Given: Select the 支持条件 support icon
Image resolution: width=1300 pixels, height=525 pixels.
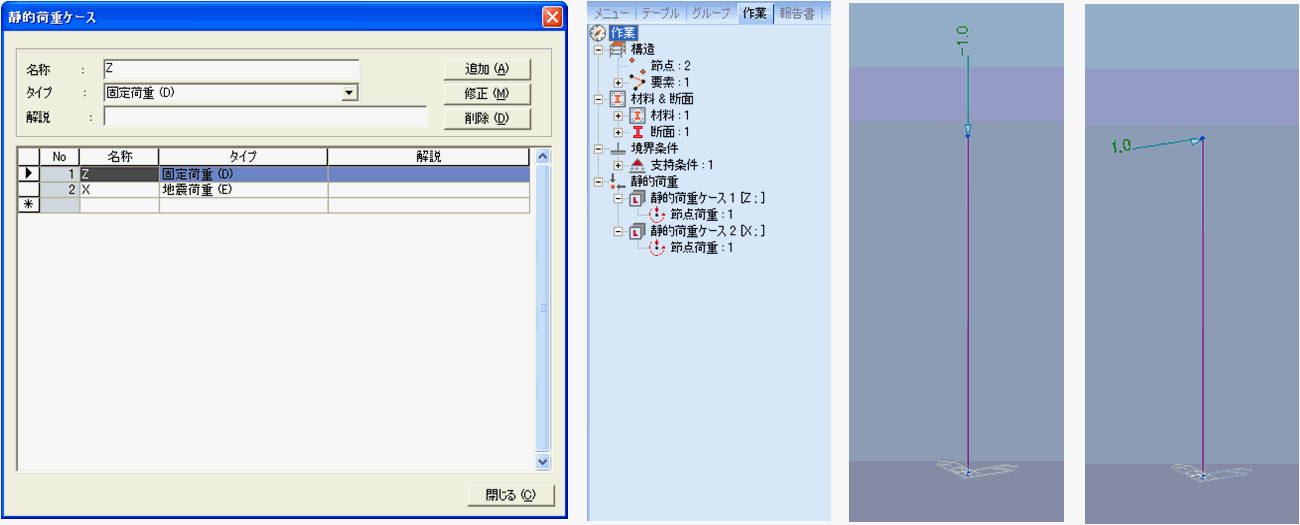Looking at the screenshot, I should 636,165.
